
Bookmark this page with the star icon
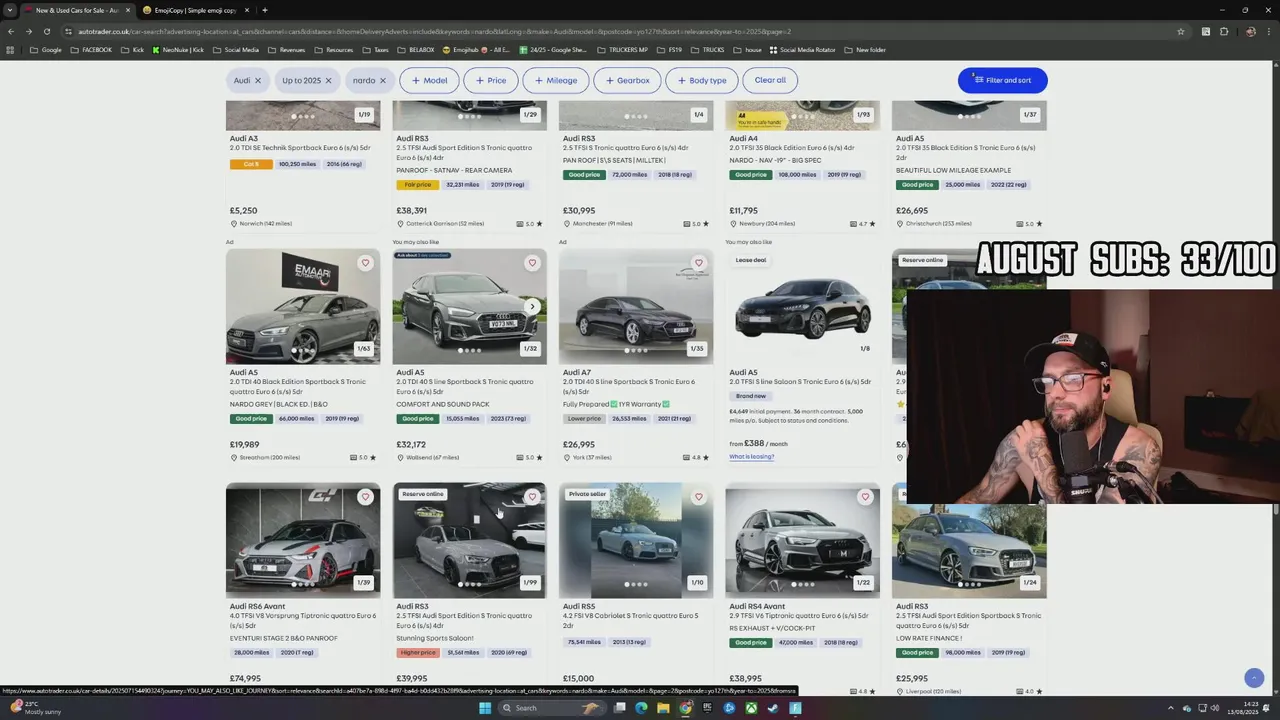1181,31
